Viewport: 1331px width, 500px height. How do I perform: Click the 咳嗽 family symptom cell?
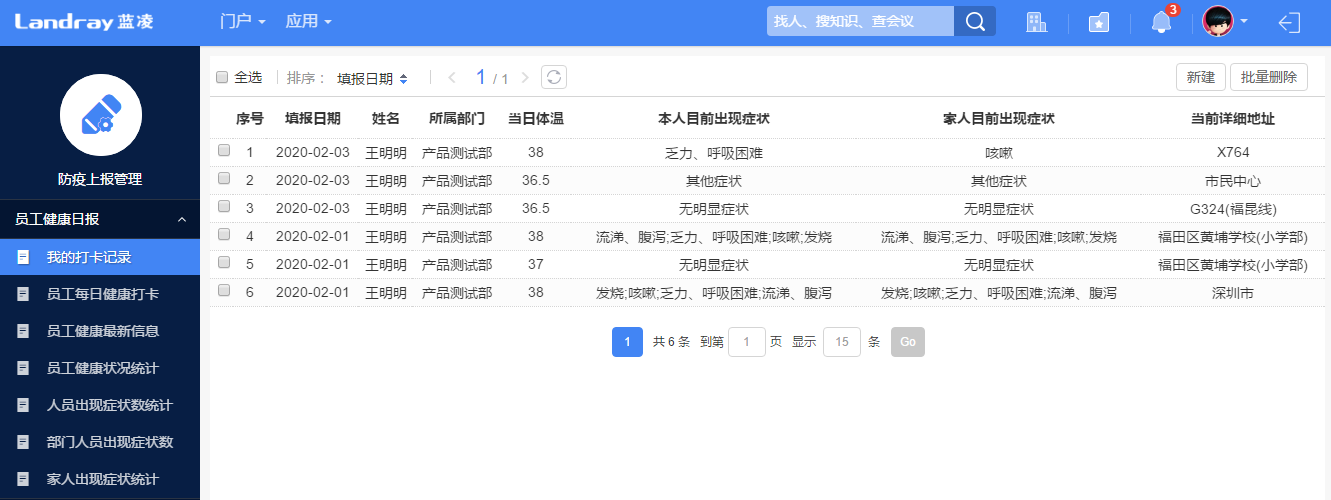click(x=999, y=153)
